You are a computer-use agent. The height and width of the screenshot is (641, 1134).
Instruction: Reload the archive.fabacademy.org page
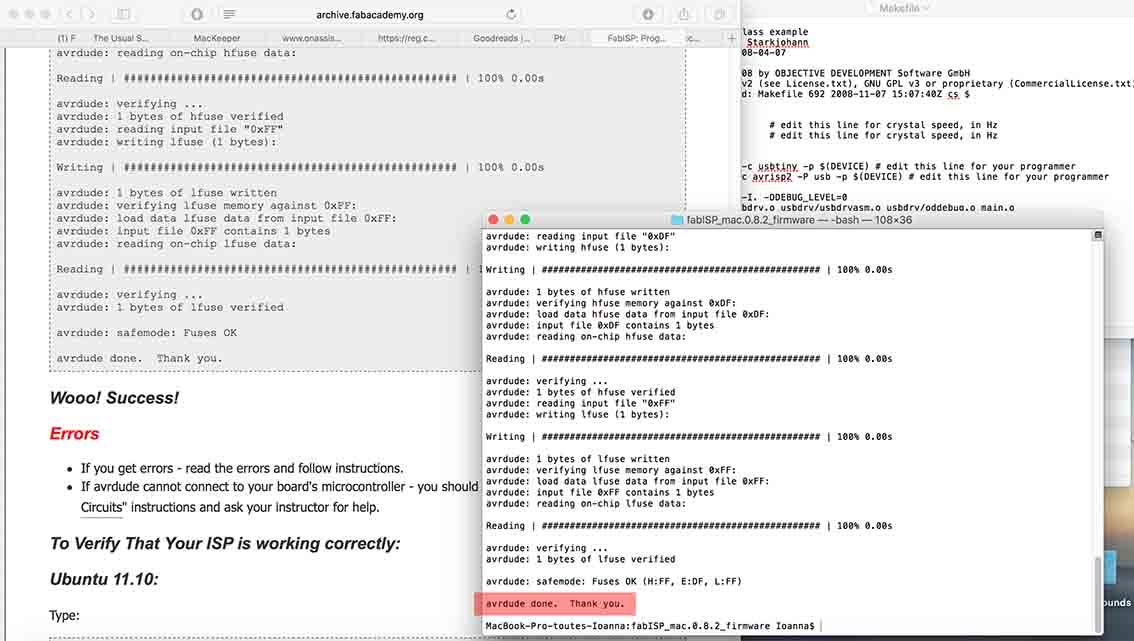[510, 15]
